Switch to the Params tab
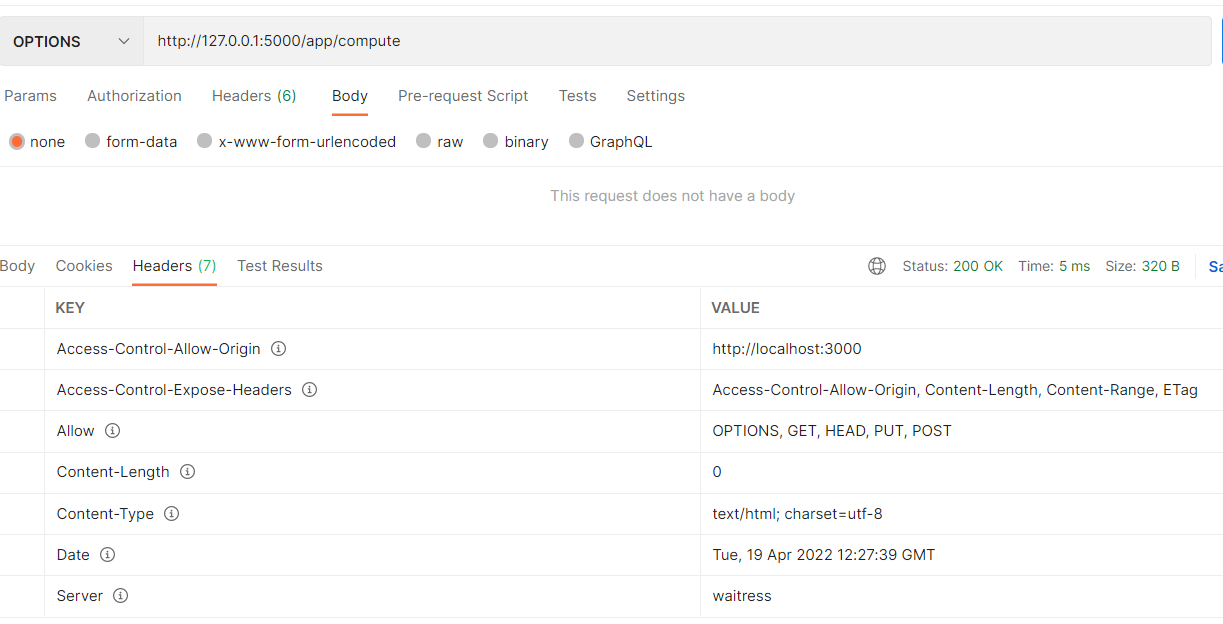 click(x=30, y=96)
